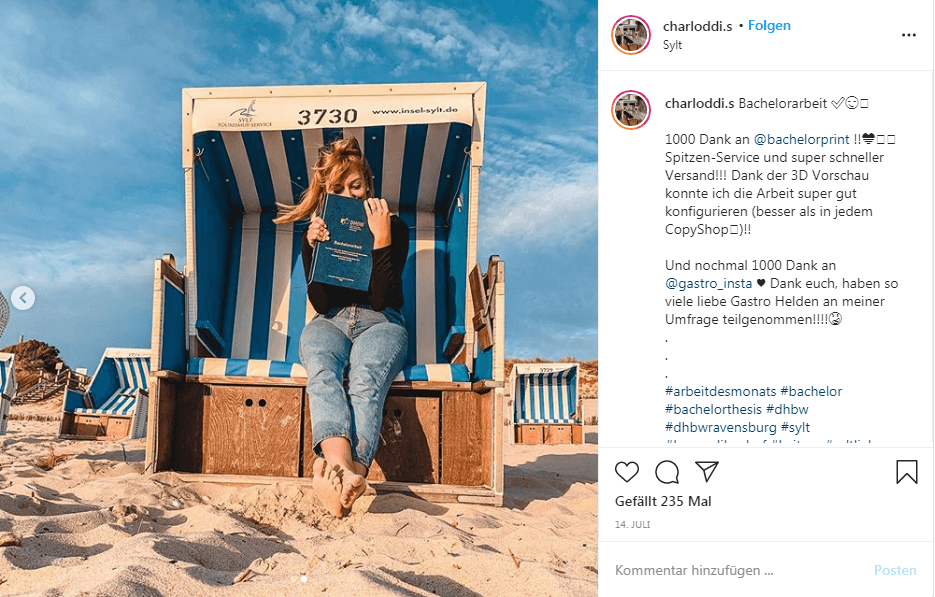Open charloddi.s avatar beside caption
Image resolution: width=935 pixels, height=597 pixels.
point(631,110)
